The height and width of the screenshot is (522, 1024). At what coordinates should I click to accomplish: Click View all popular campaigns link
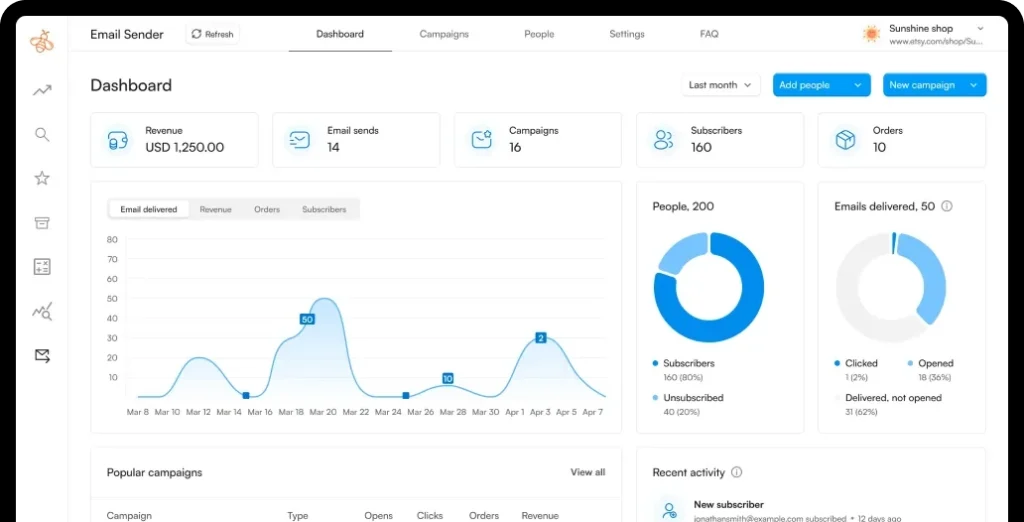[588, 472]
